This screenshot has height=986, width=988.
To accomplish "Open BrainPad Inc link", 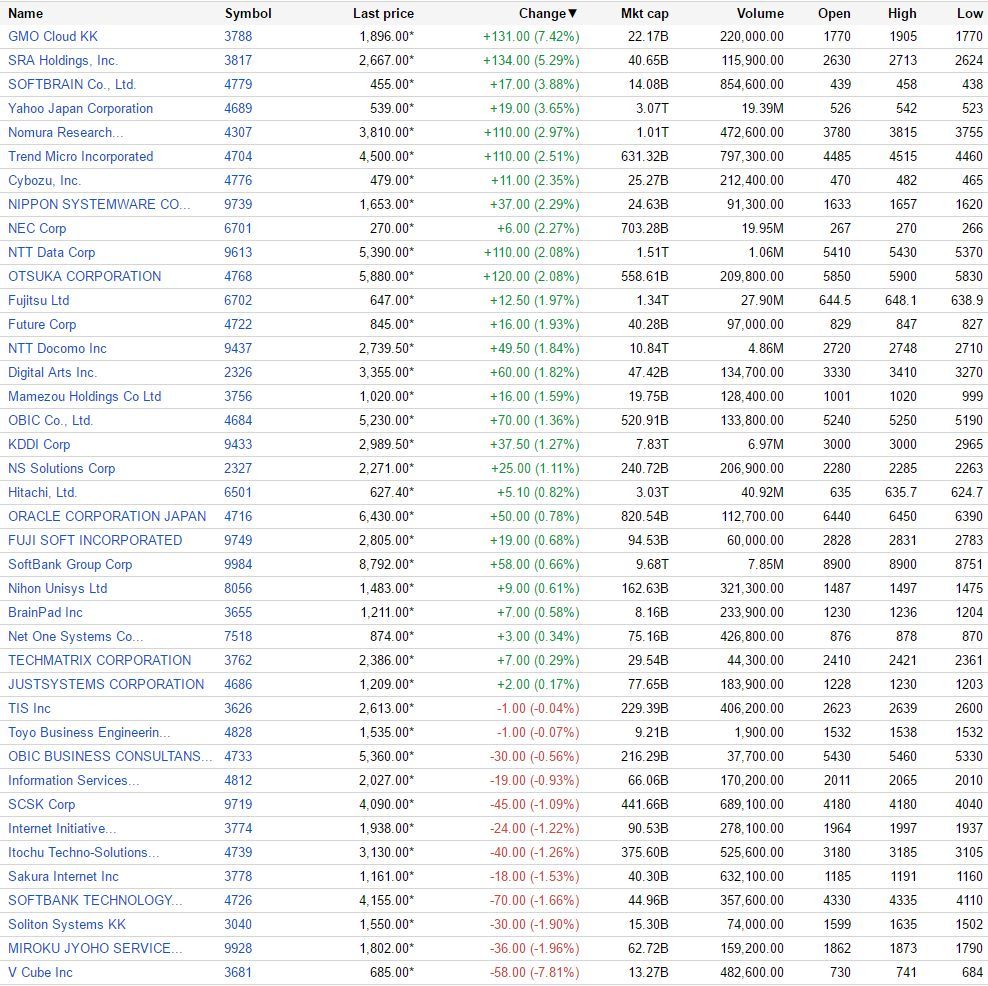I will tap(45, 612).
